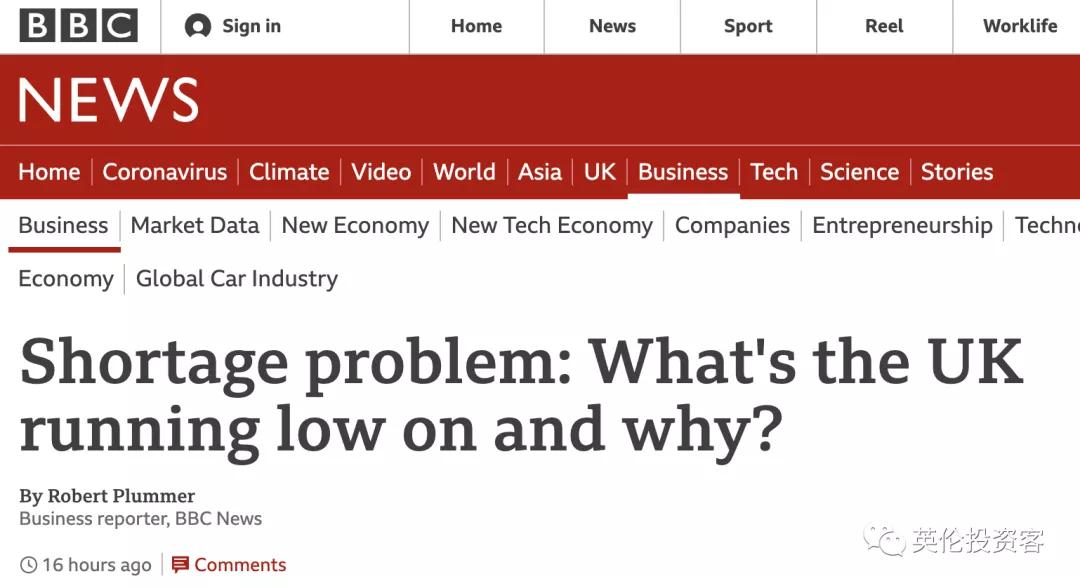Click the Sign in account icon
Screen dimensions: 1080x588
click(x=197, y=27)
